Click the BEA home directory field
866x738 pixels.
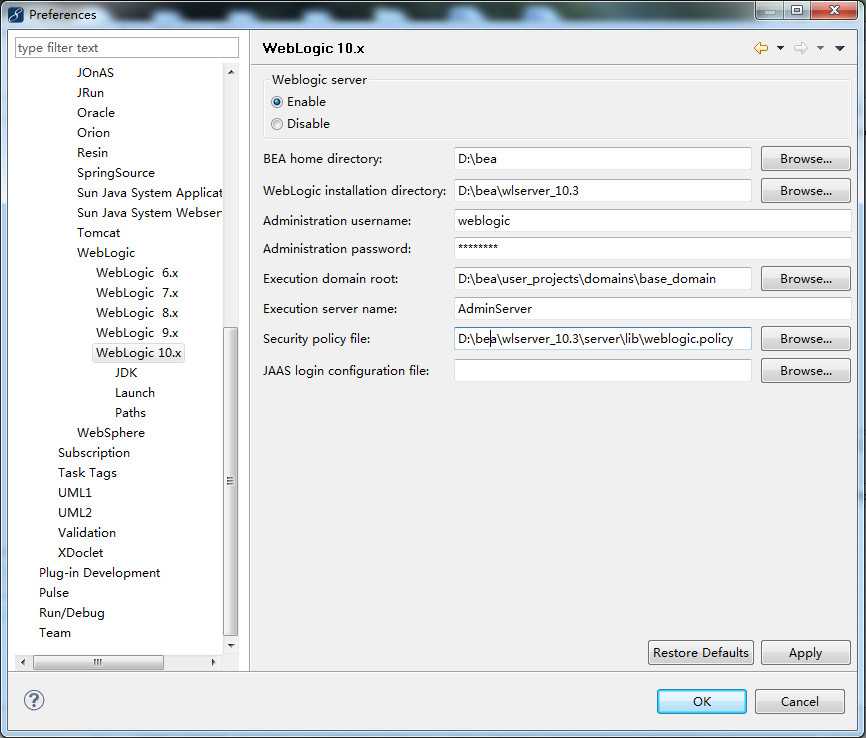coord(602,159)
